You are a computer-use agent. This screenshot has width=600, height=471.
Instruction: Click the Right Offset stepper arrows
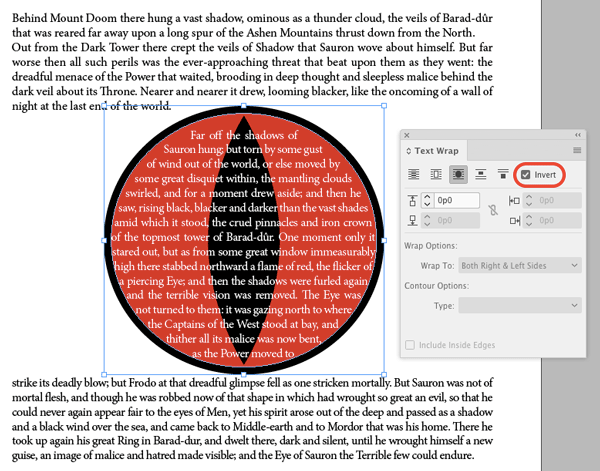529,220
